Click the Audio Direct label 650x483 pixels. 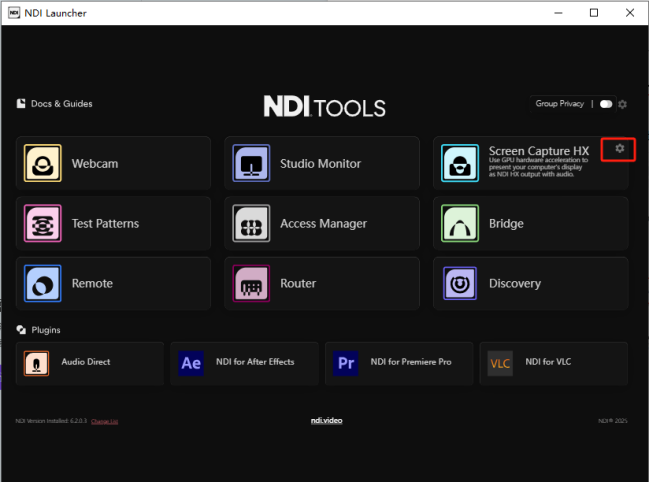(x=86, y=362)
